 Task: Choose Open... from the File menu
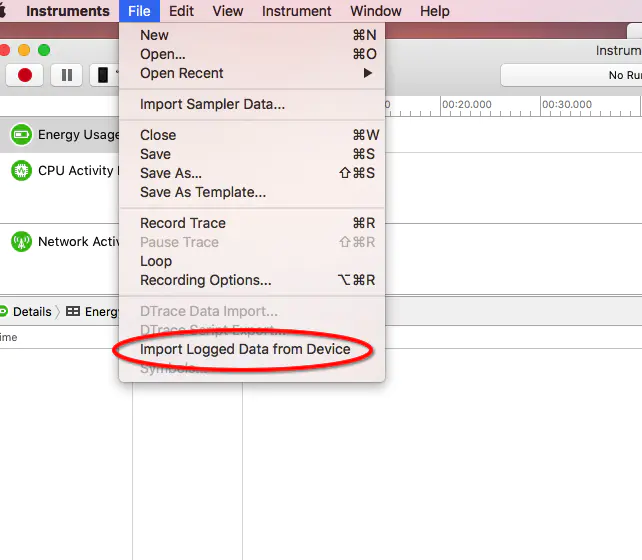[x=252, y=54]
